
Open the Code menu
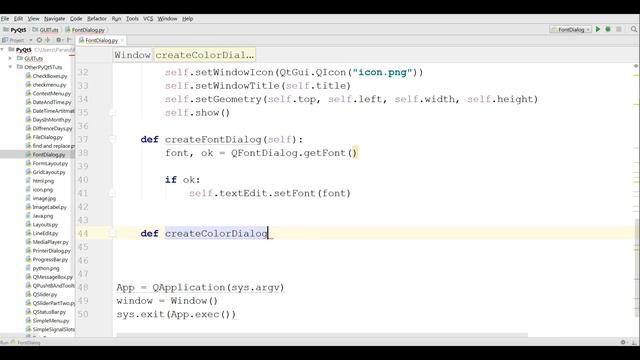coord(76,19)
